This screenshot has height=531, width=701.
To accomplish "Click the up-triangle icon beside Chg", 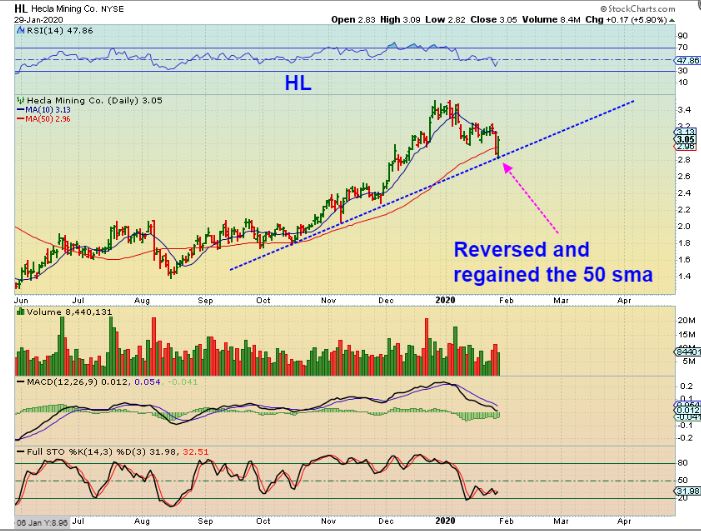I will 671,20.
